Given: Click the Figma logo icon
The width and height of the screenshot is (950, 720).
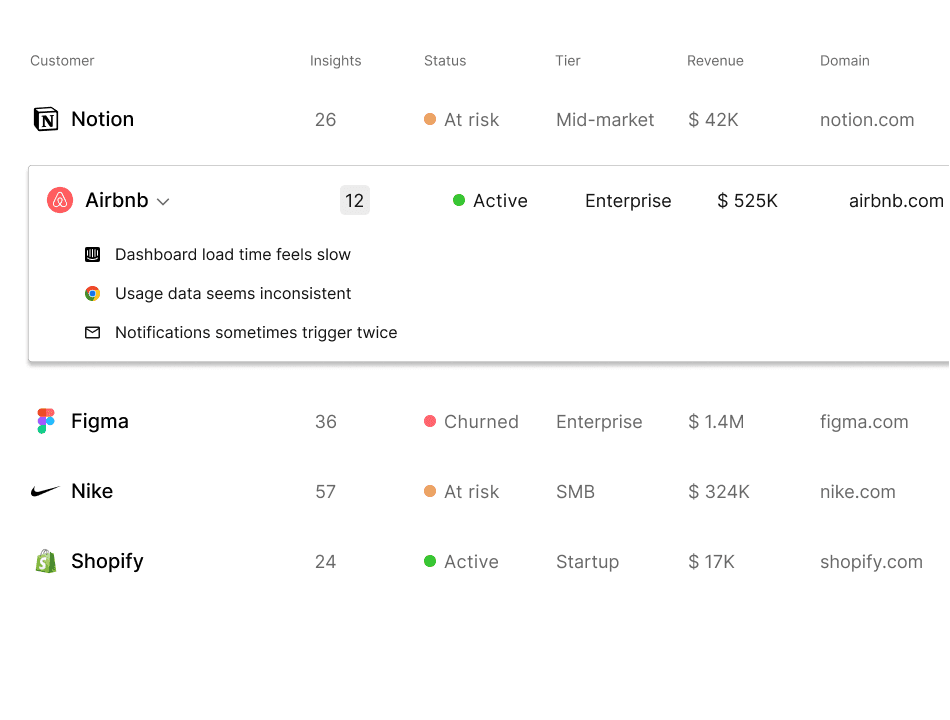Looking at the screenshot, I should click(46, 421).
